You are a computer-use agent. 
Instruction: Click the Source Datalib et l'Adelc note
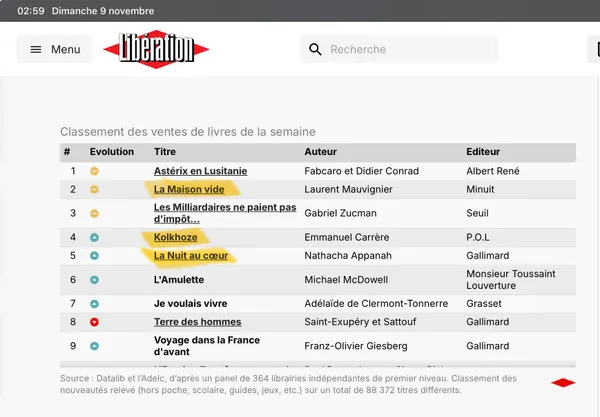[x=289, y=384]
